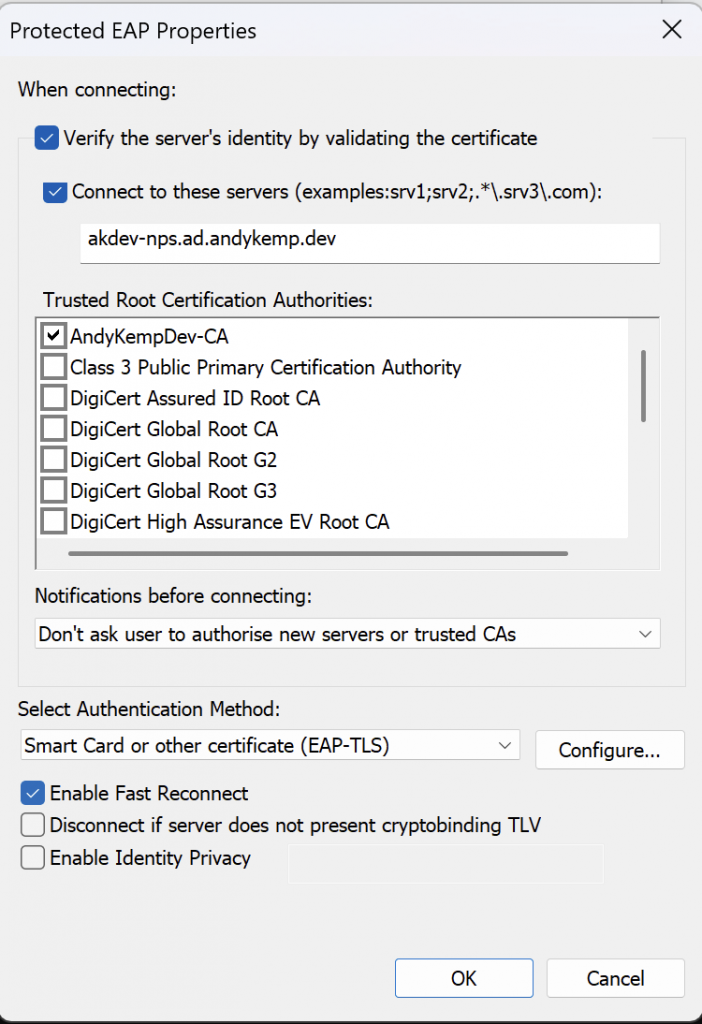The width and height of the screenshot is (702, 1024).
Task: Uncheck AndyKempDev-CA trusted root
Action: coord(54,336)
